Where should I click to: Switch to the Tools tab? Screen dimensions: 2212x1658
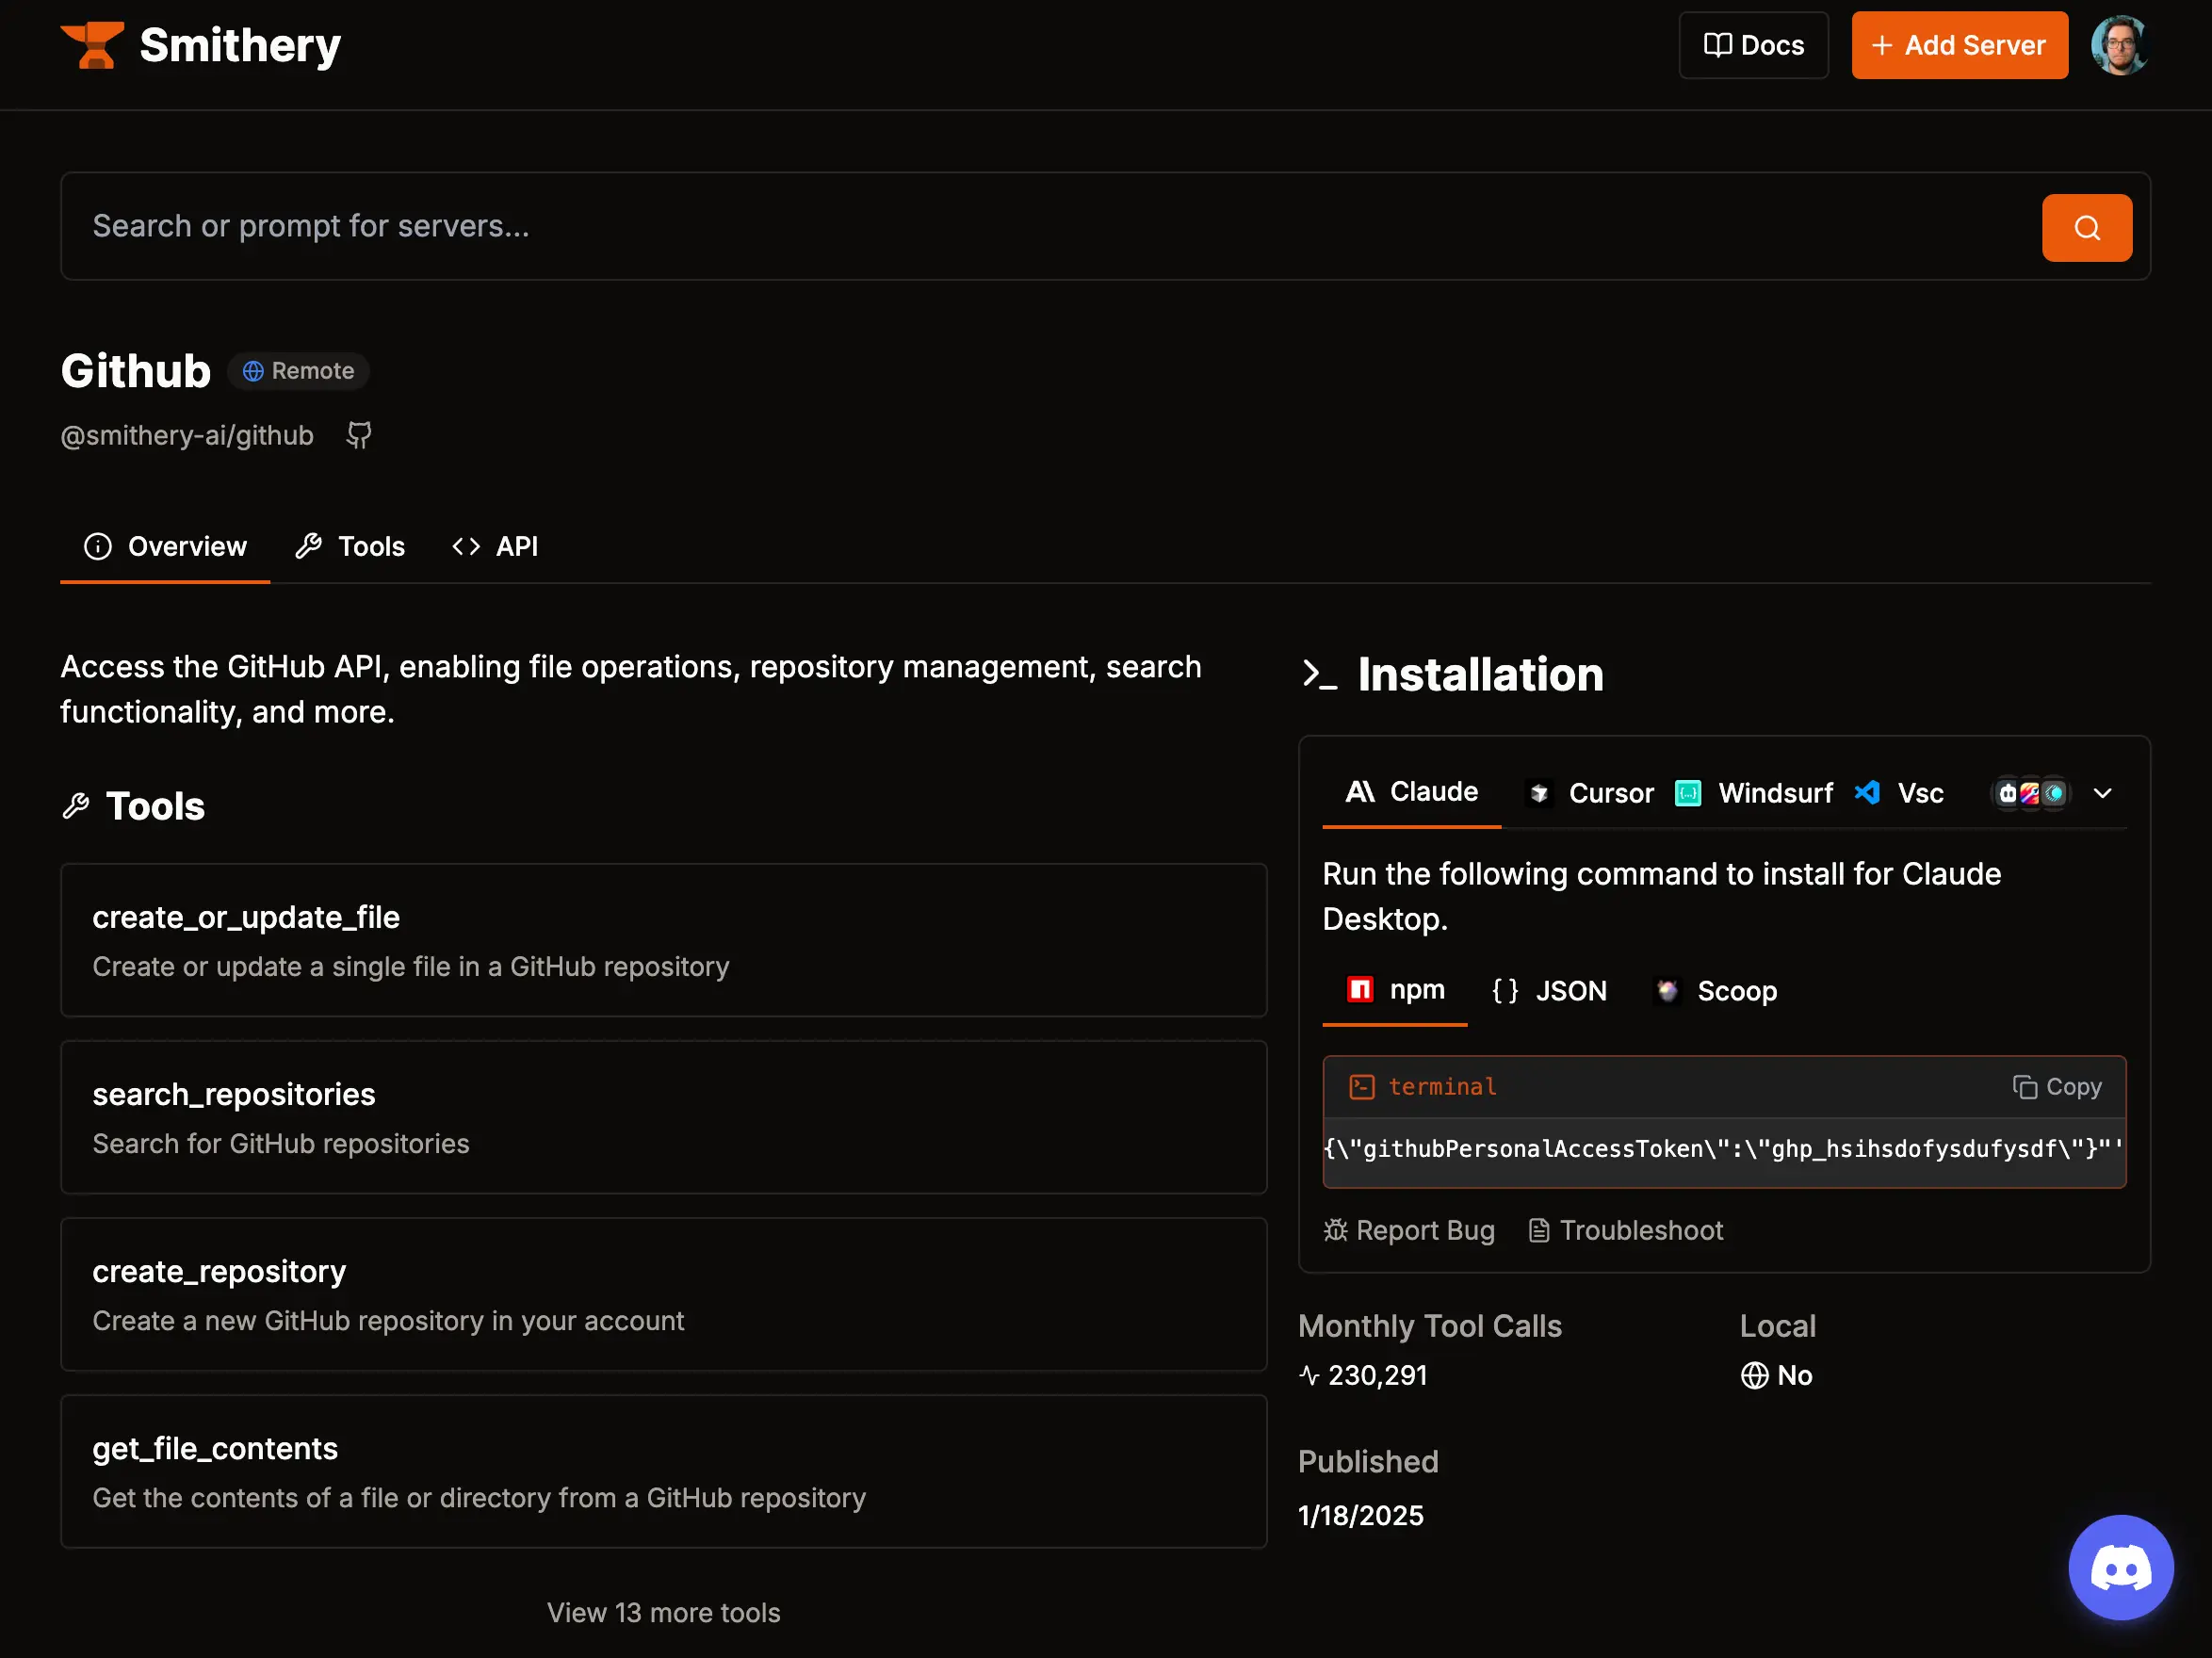click(350, 546)
